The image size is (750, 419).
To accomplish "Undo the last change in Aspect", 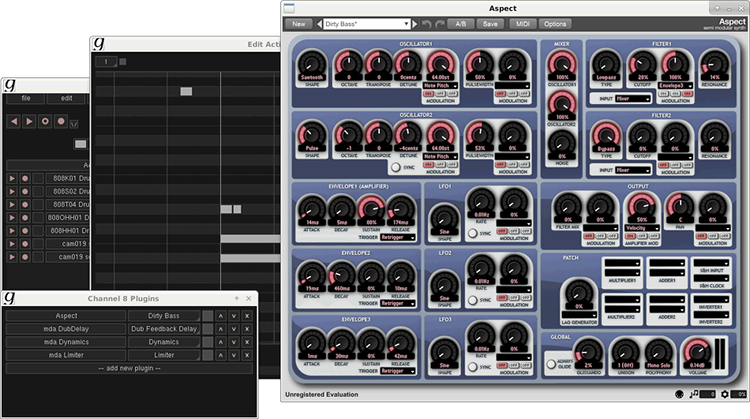I will coord(427,24).
